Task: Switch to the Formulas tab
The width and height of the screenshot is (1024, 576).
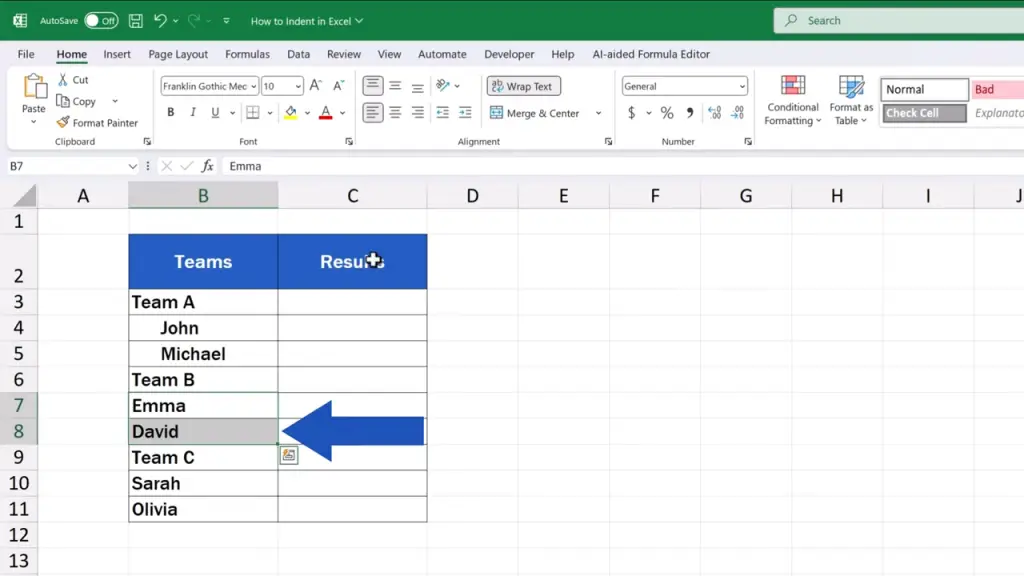Action: 247,54
